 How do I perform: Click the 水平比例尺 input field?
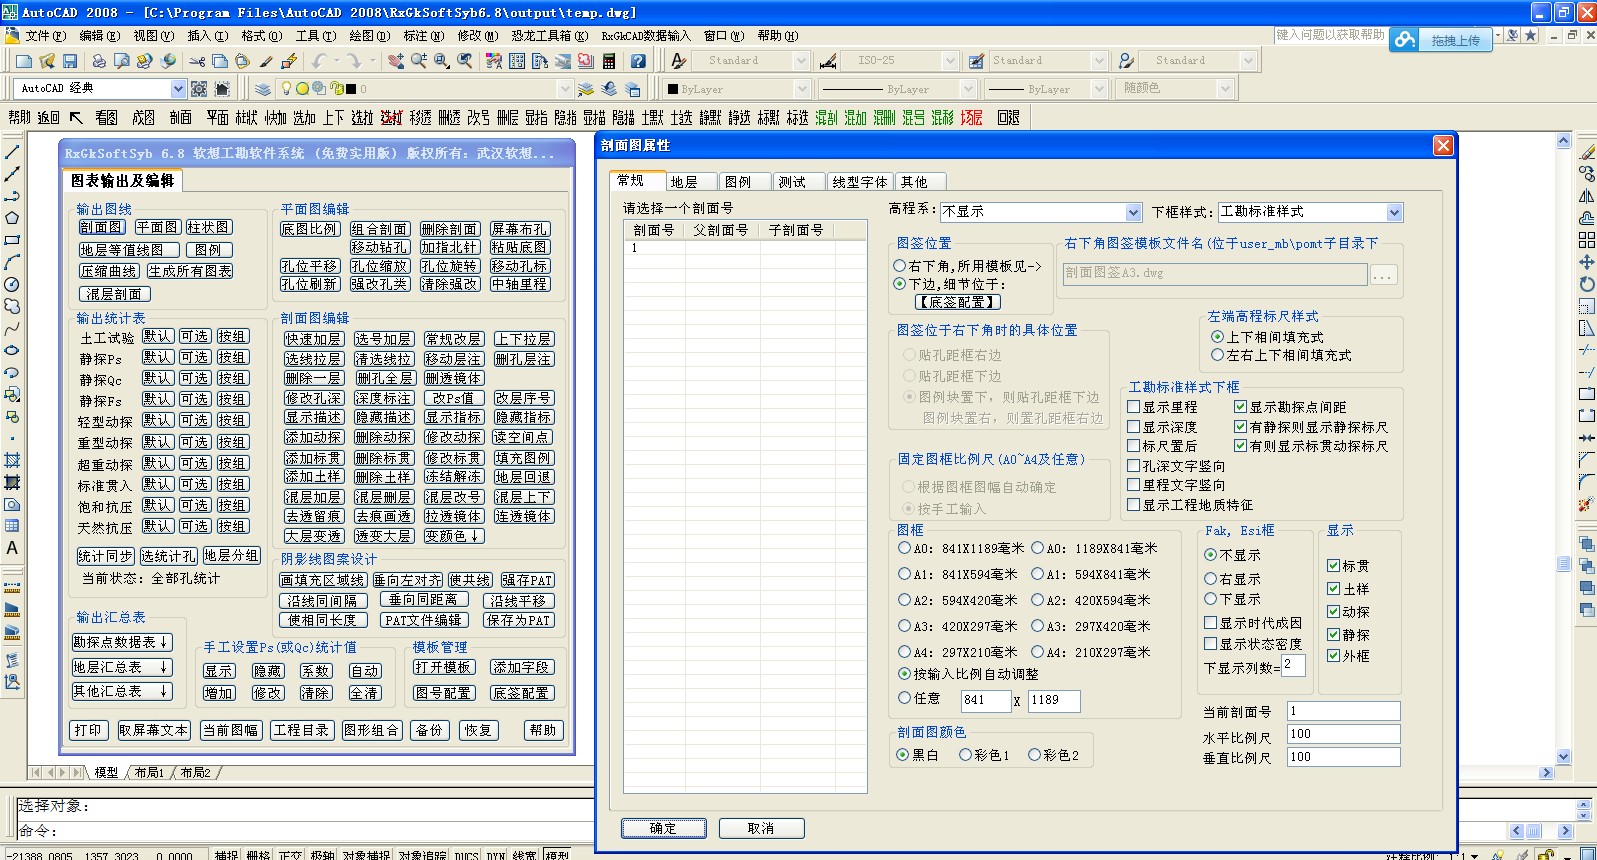1343,734
